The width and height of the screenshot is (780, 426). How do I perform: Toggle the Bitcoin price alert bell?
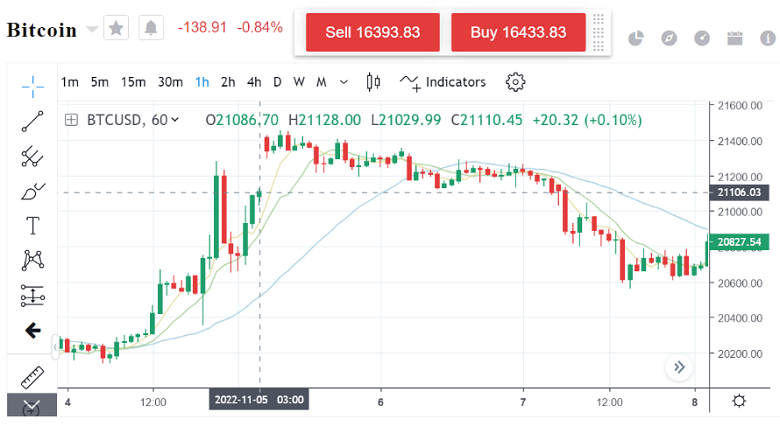coord(151,29)
